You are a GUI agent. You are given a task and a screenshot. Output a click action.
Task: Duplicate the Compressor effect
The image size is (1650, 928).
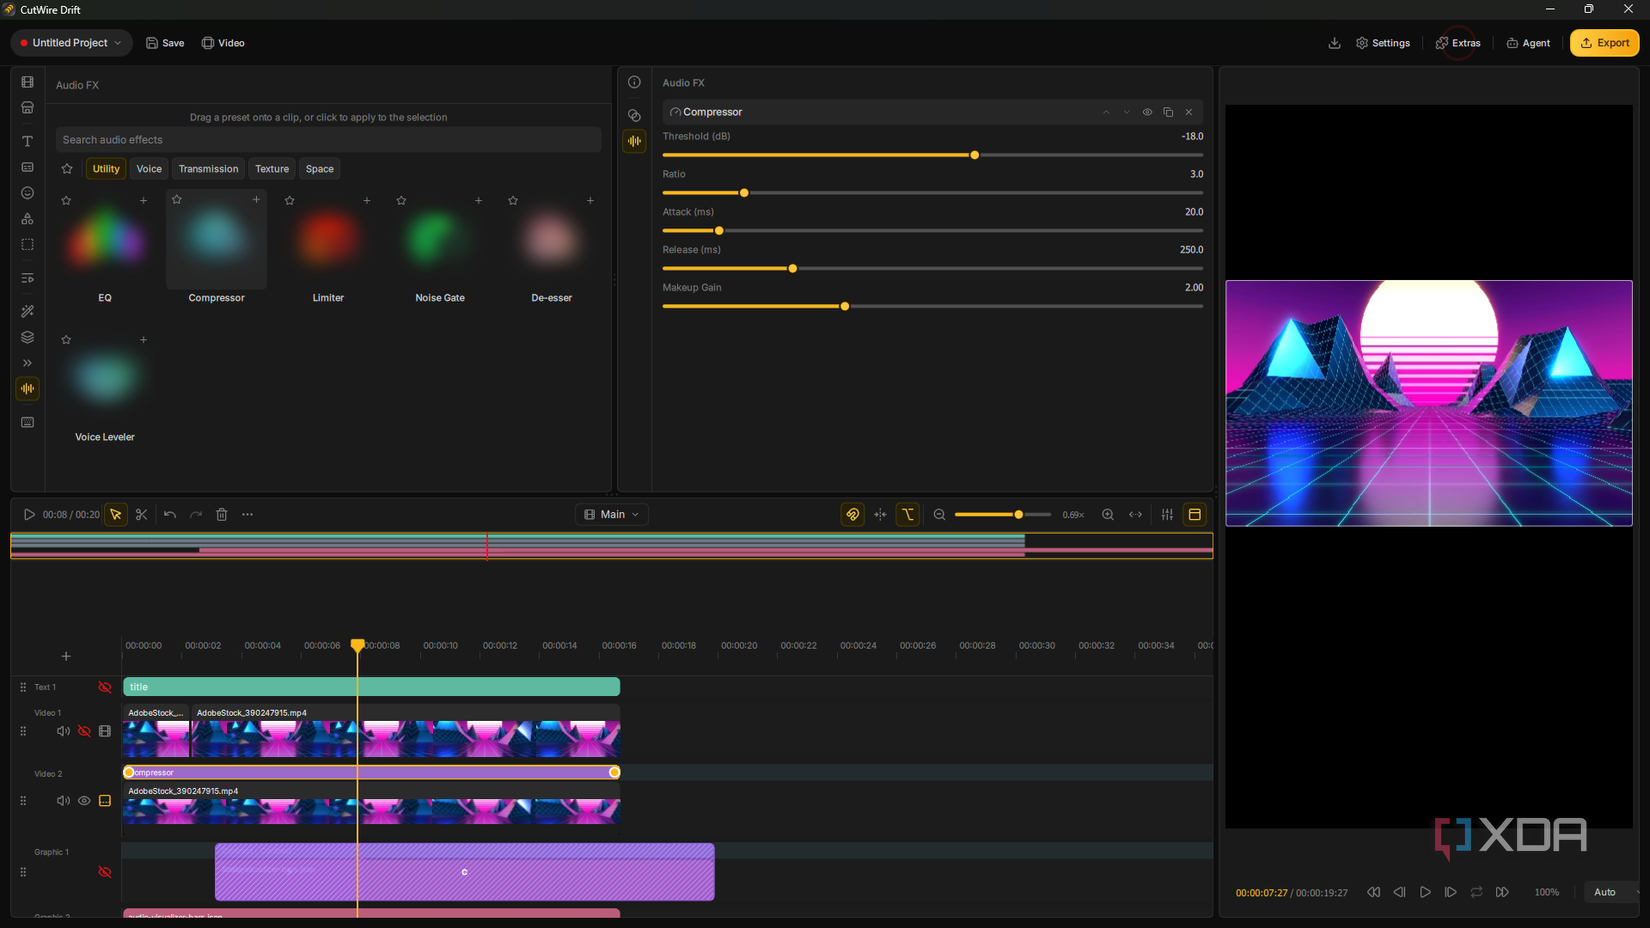1168,112
